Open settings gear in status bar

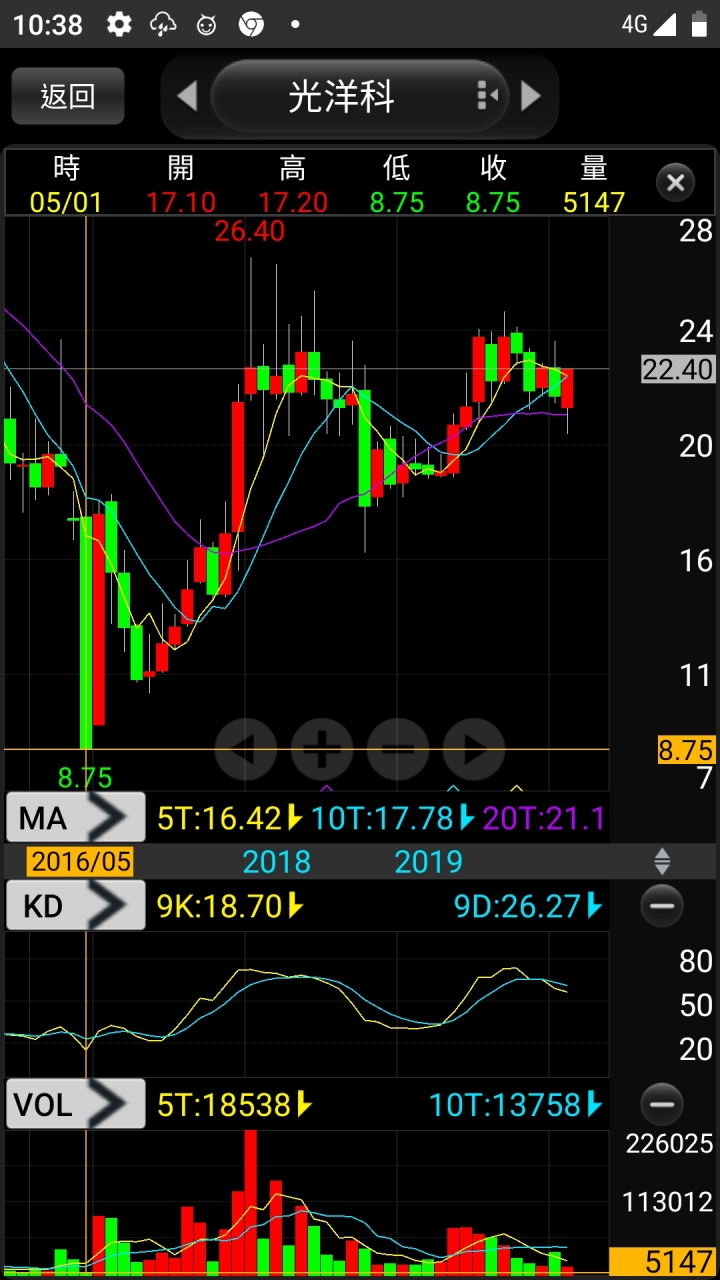pyautogui.click(x=119, y=24)
